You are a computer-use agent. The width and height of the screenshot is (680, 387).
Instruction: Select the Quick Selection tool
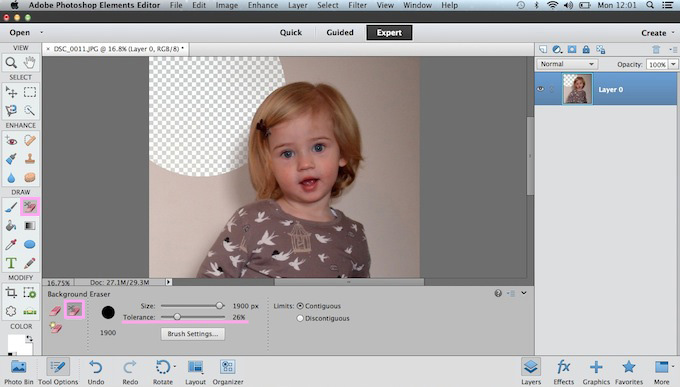(29, 111)
